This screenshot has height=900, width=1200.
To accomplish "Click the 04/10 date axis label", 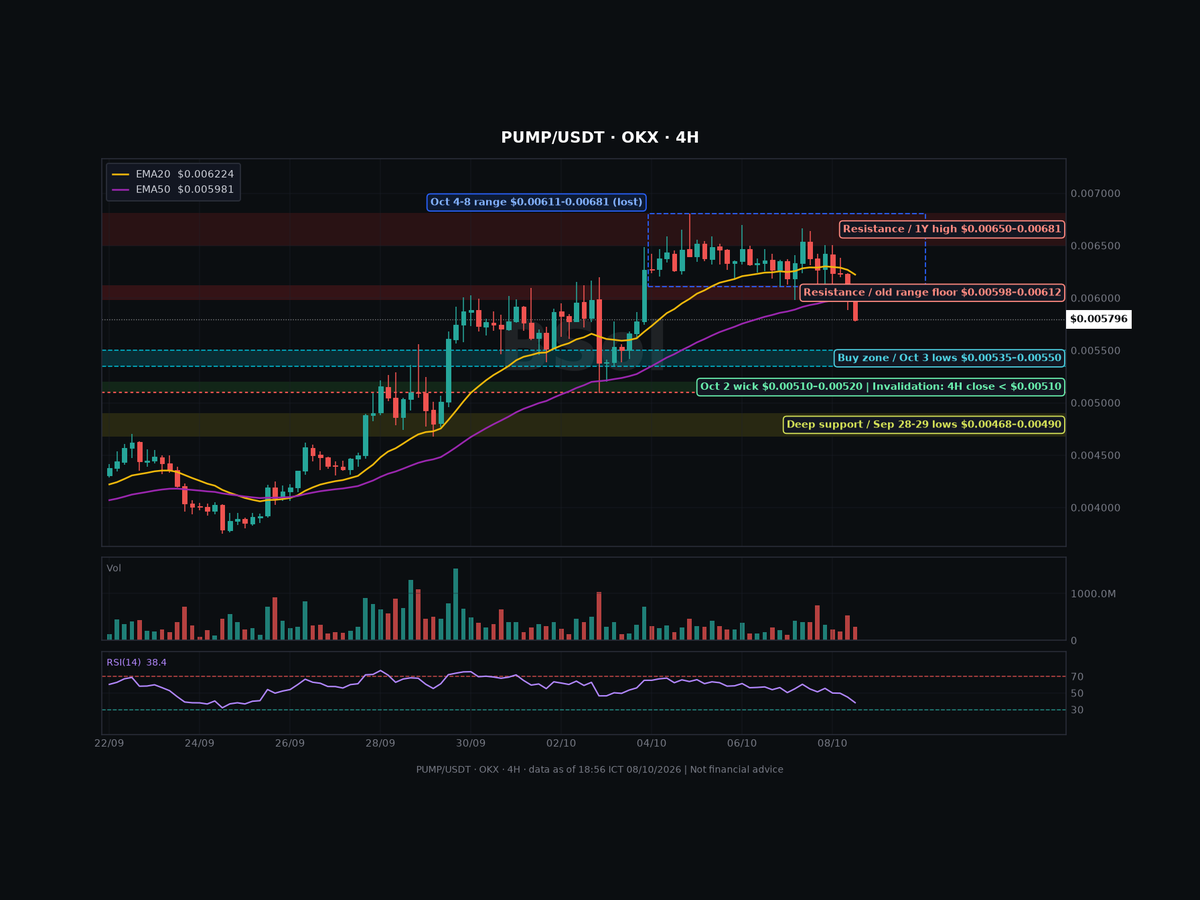I will pos(652,744).
